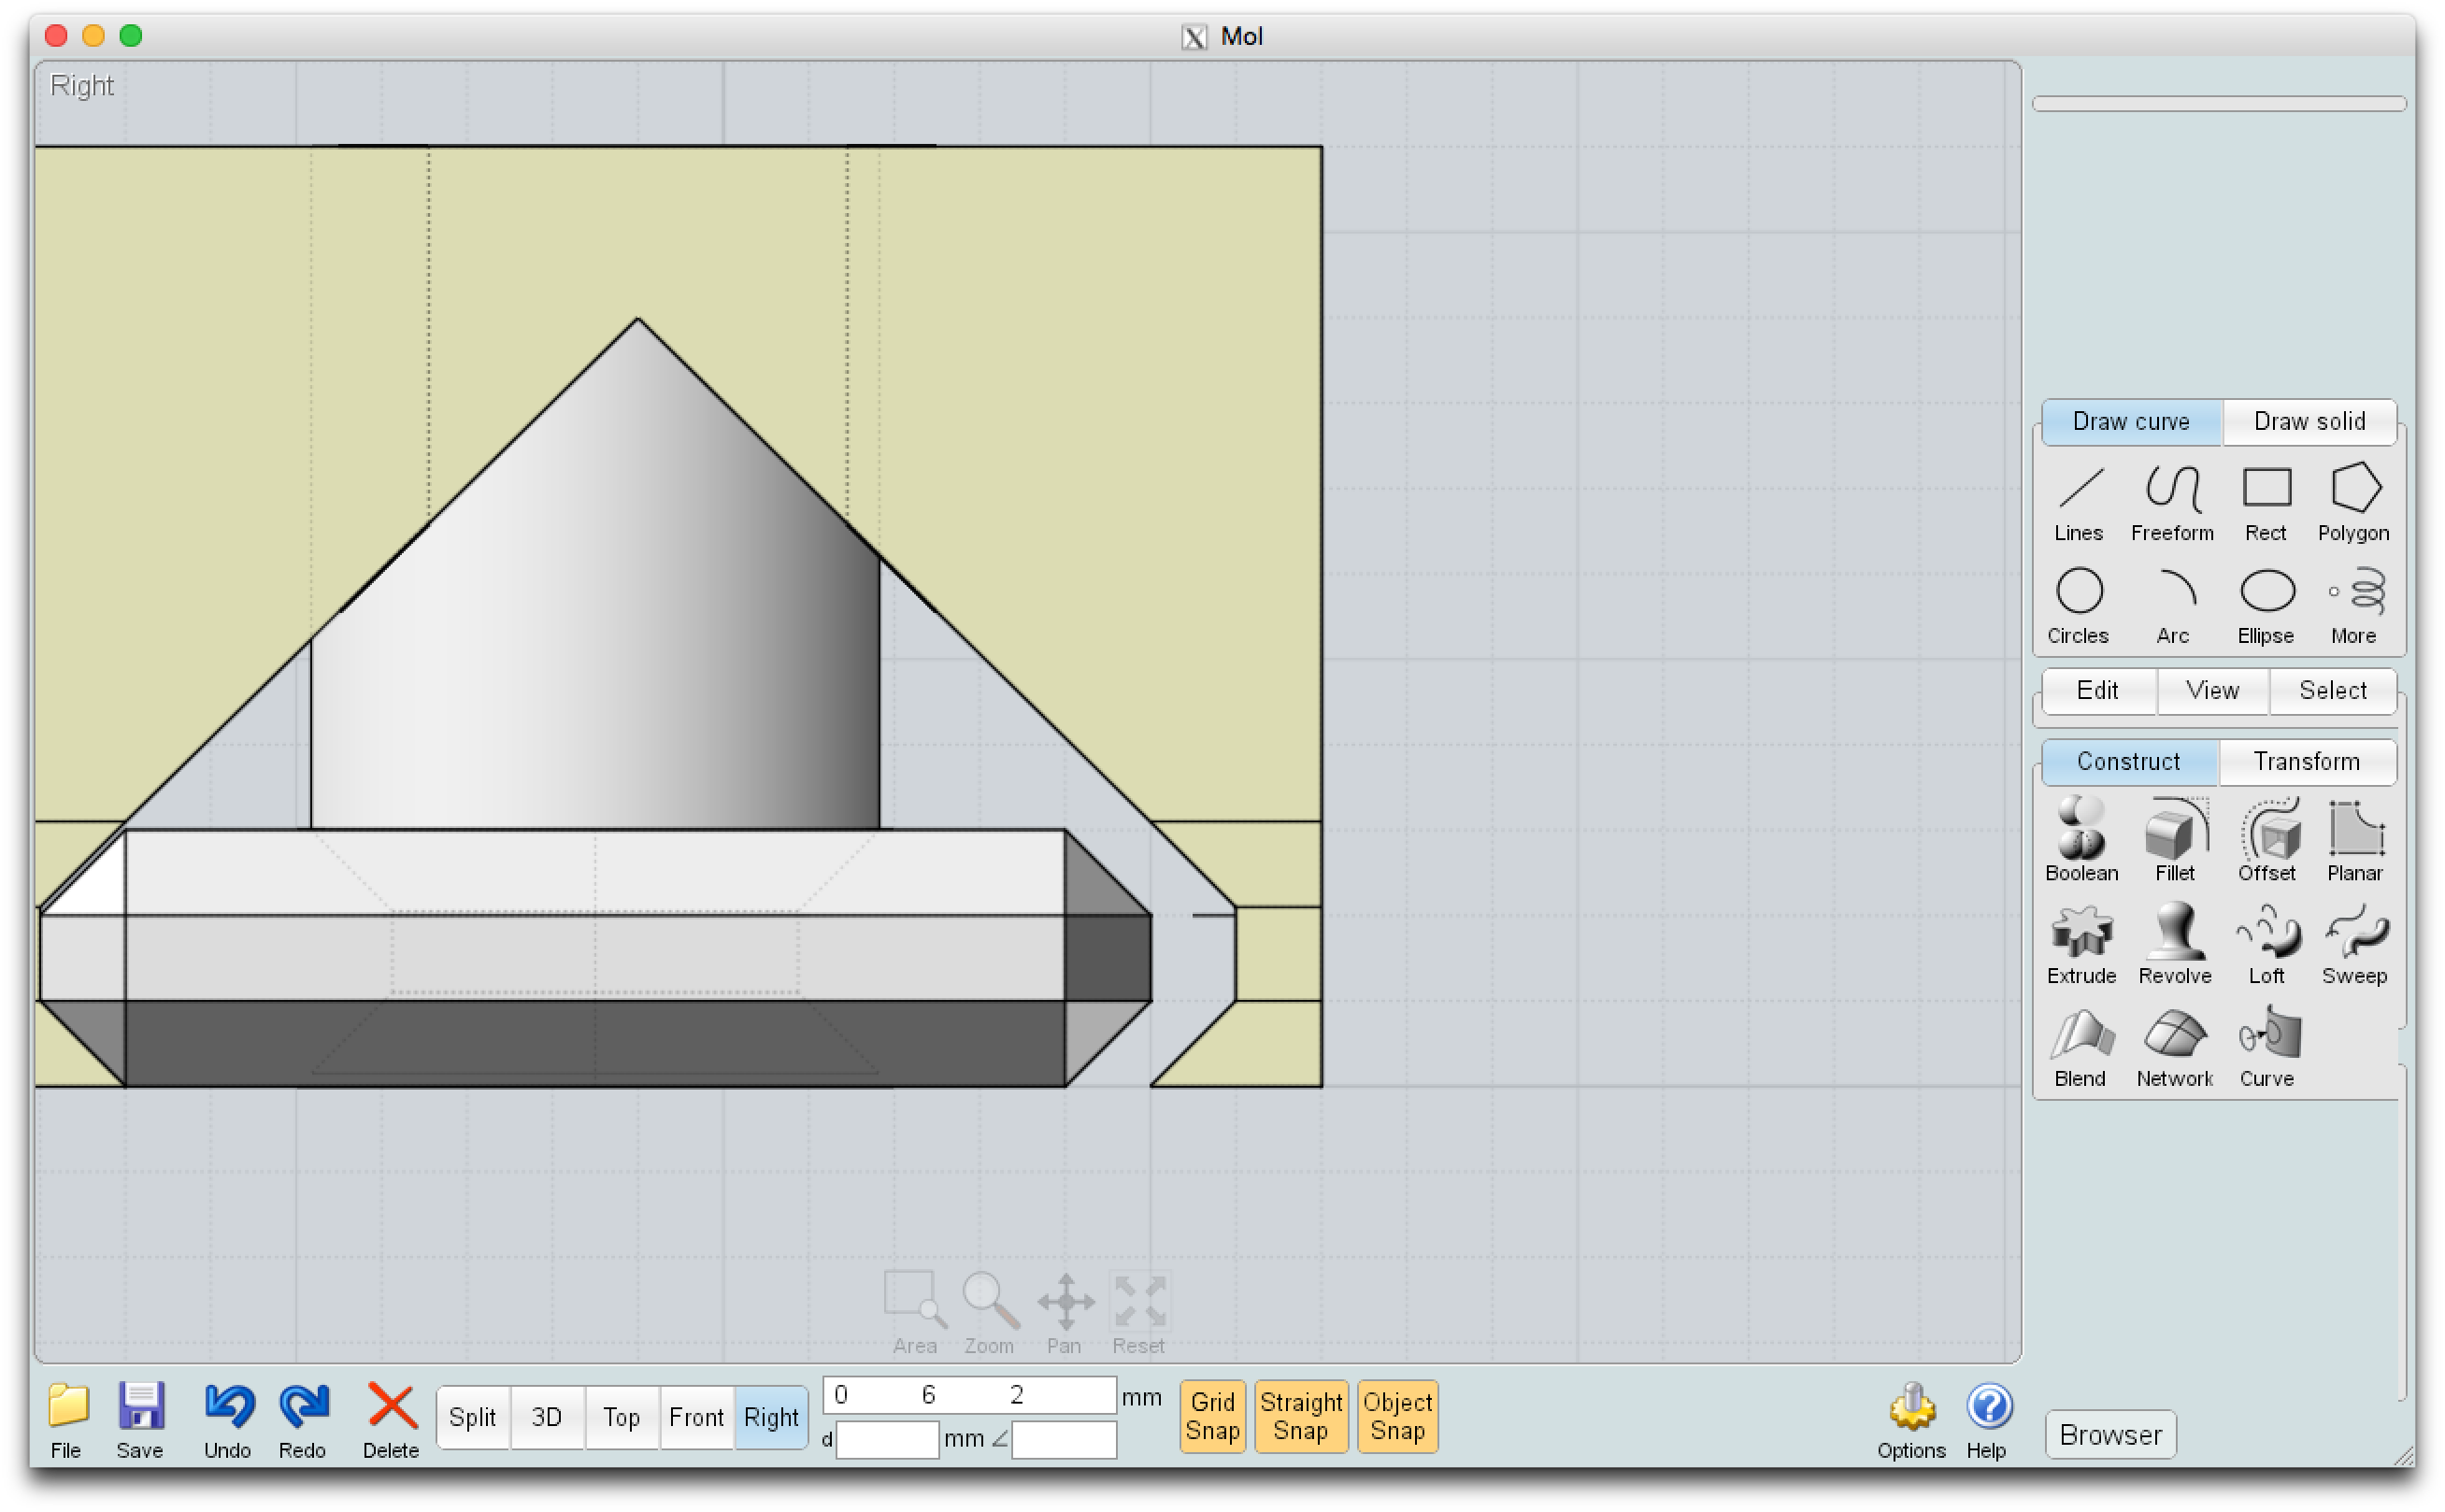
Task: Delete the selected object
Action: (x=391, y=1420)
